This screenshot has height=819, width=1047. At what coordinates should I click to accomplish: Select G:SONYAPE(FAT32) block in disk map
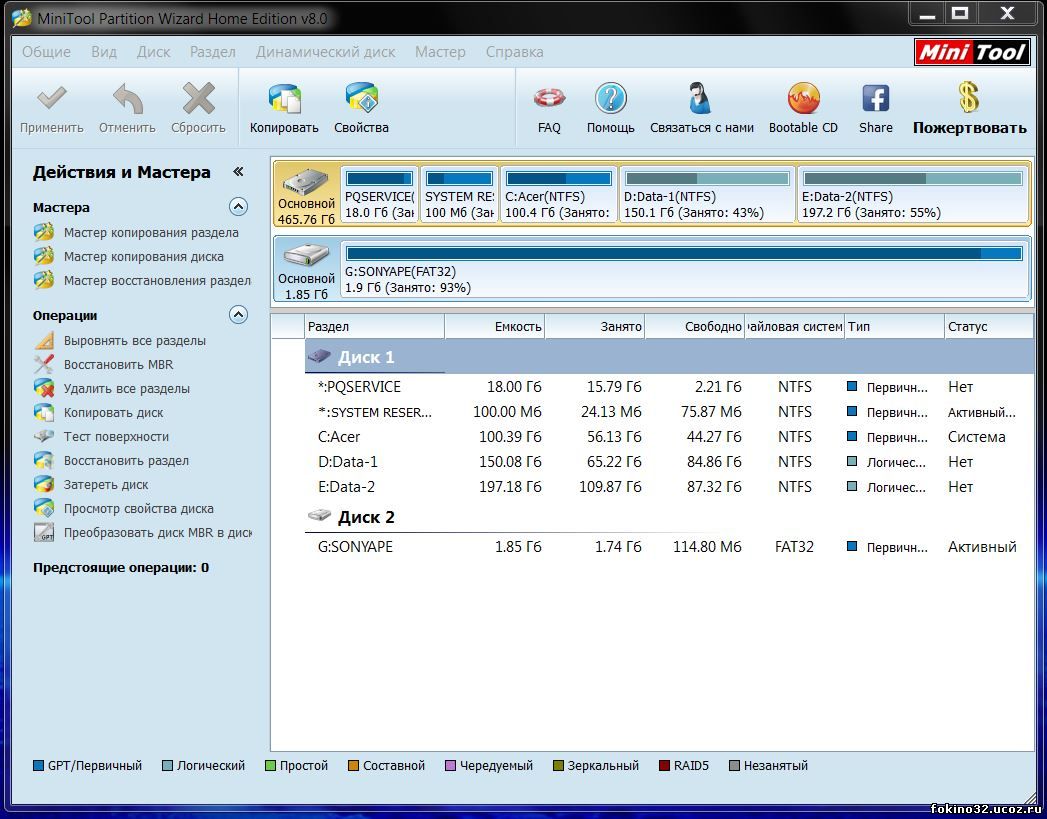click(684, 270)
